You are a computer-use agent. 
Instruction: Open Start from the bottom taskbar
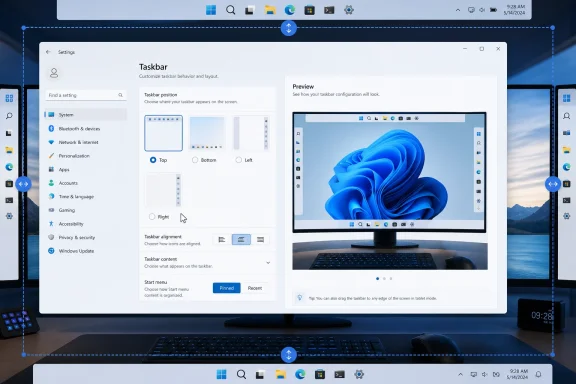click(222, 374)
